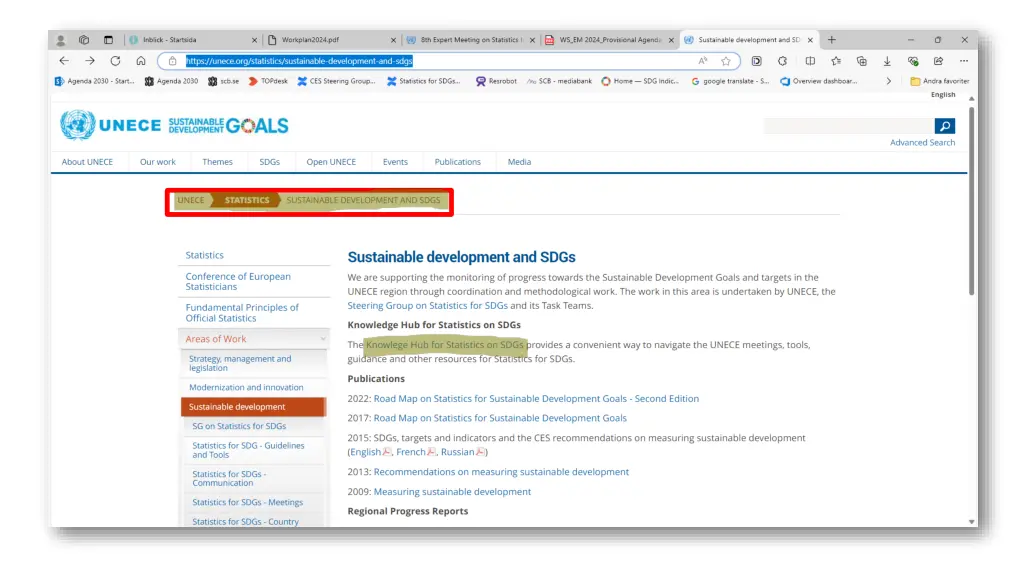1024x576 pixels.
Task: Open About UNECE menu
Action: coord(87,162)
